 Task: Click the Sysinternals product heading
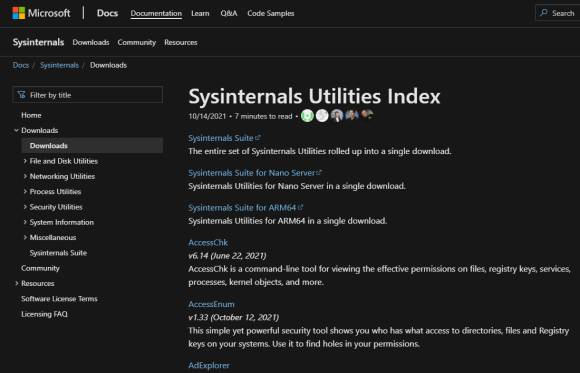(x=38, y=42)
